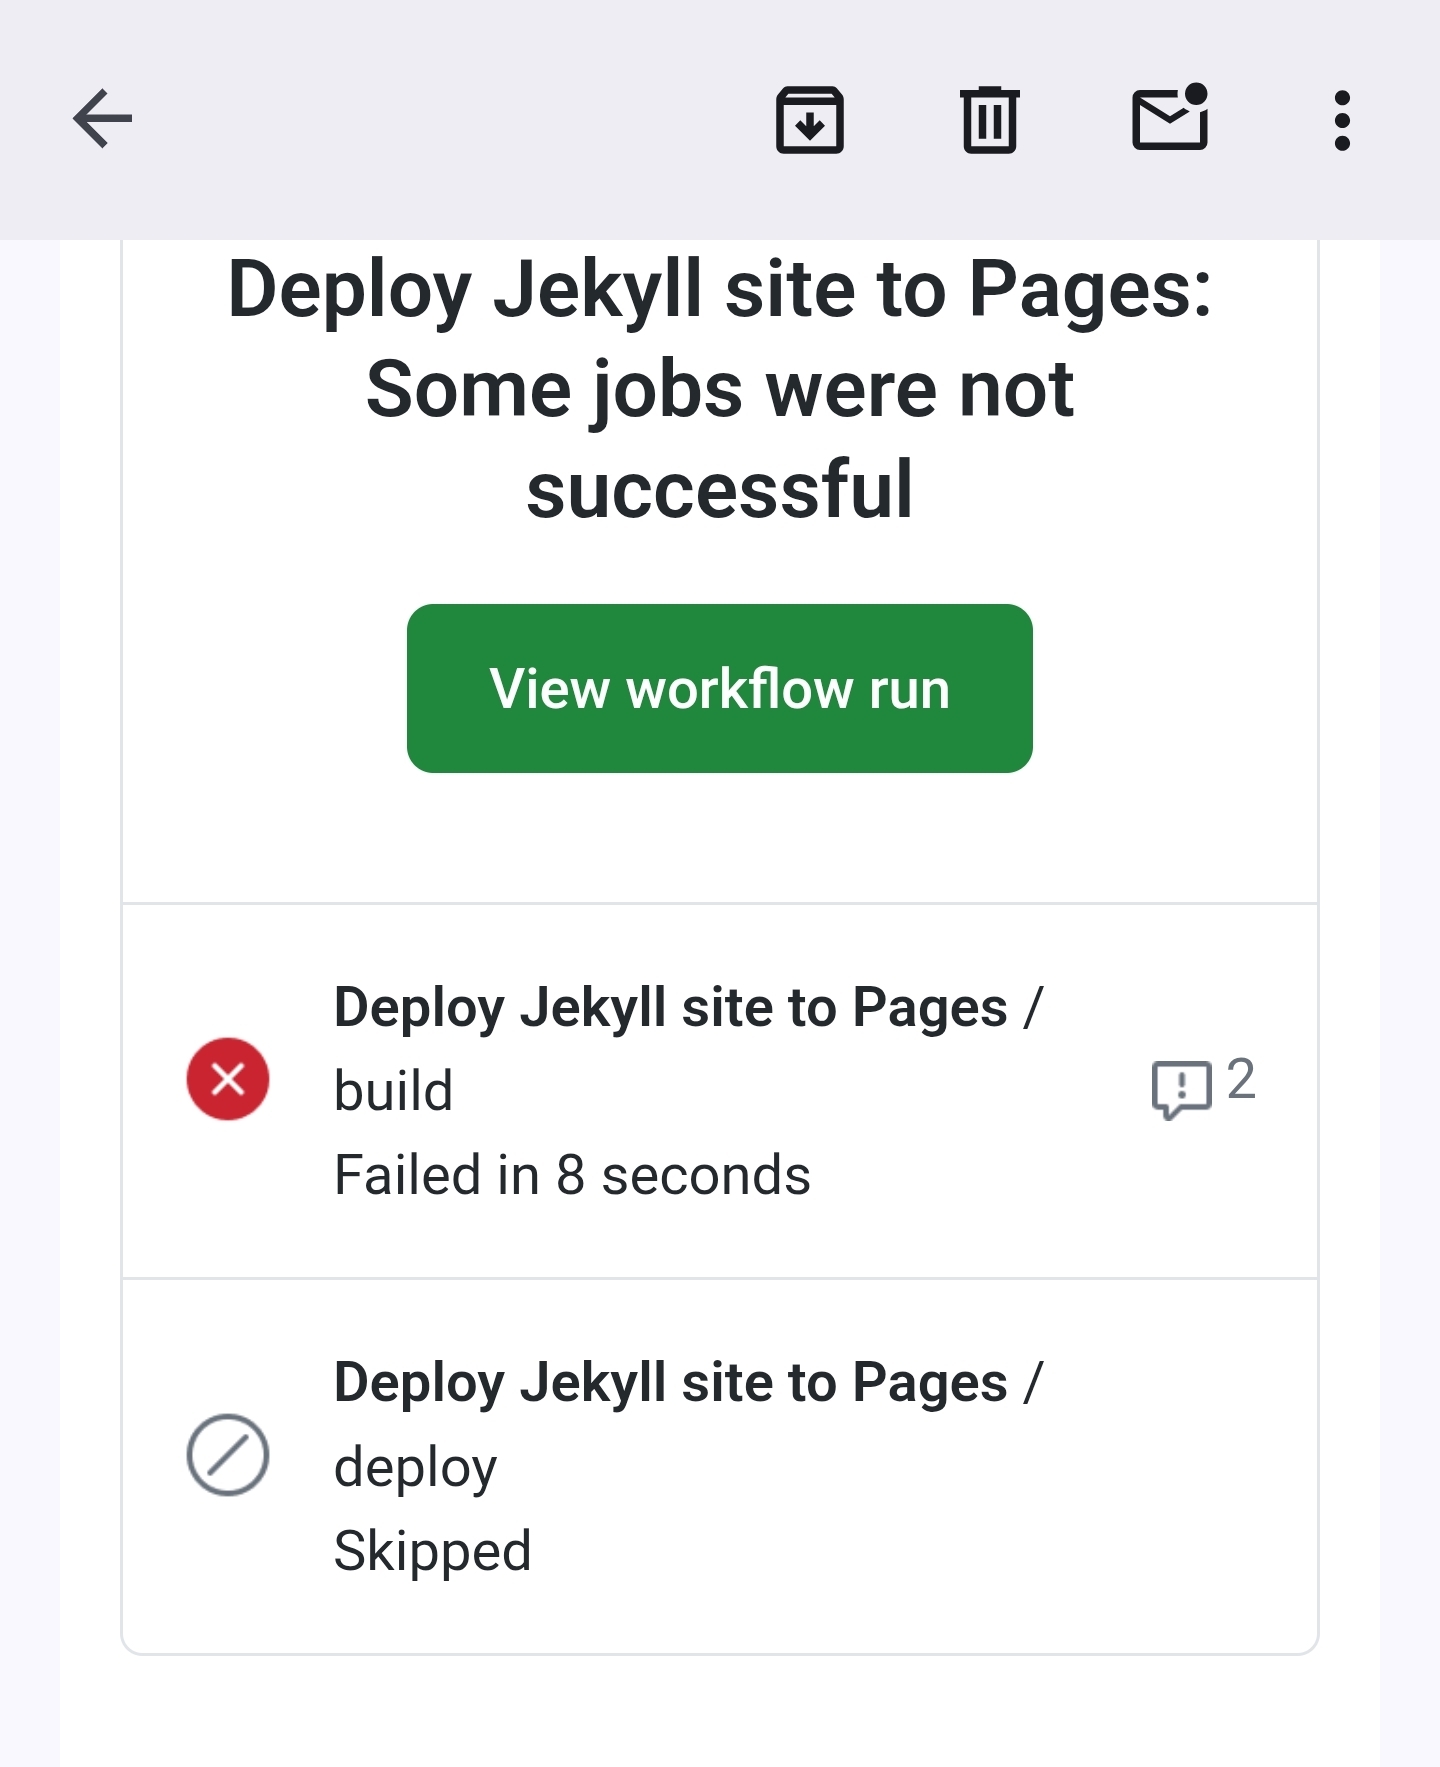
Task: Select headline line Deploy Jekyll site to Pages:
Action: [x=720, y=290]
